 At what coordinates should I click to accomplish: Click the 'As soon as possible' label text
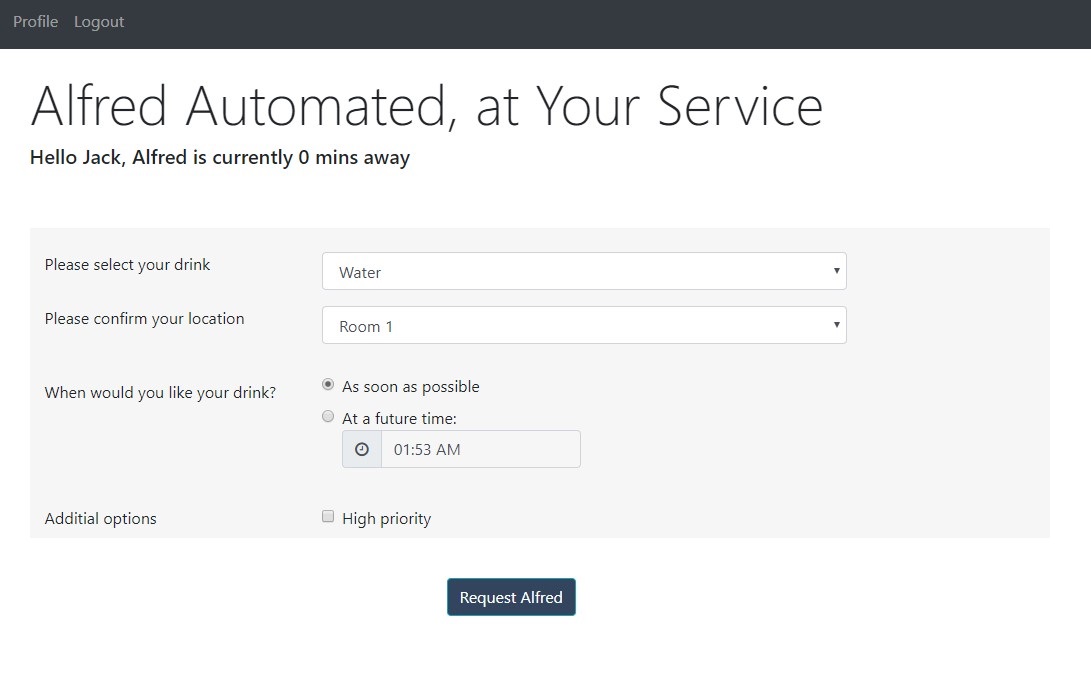point(411,387)
